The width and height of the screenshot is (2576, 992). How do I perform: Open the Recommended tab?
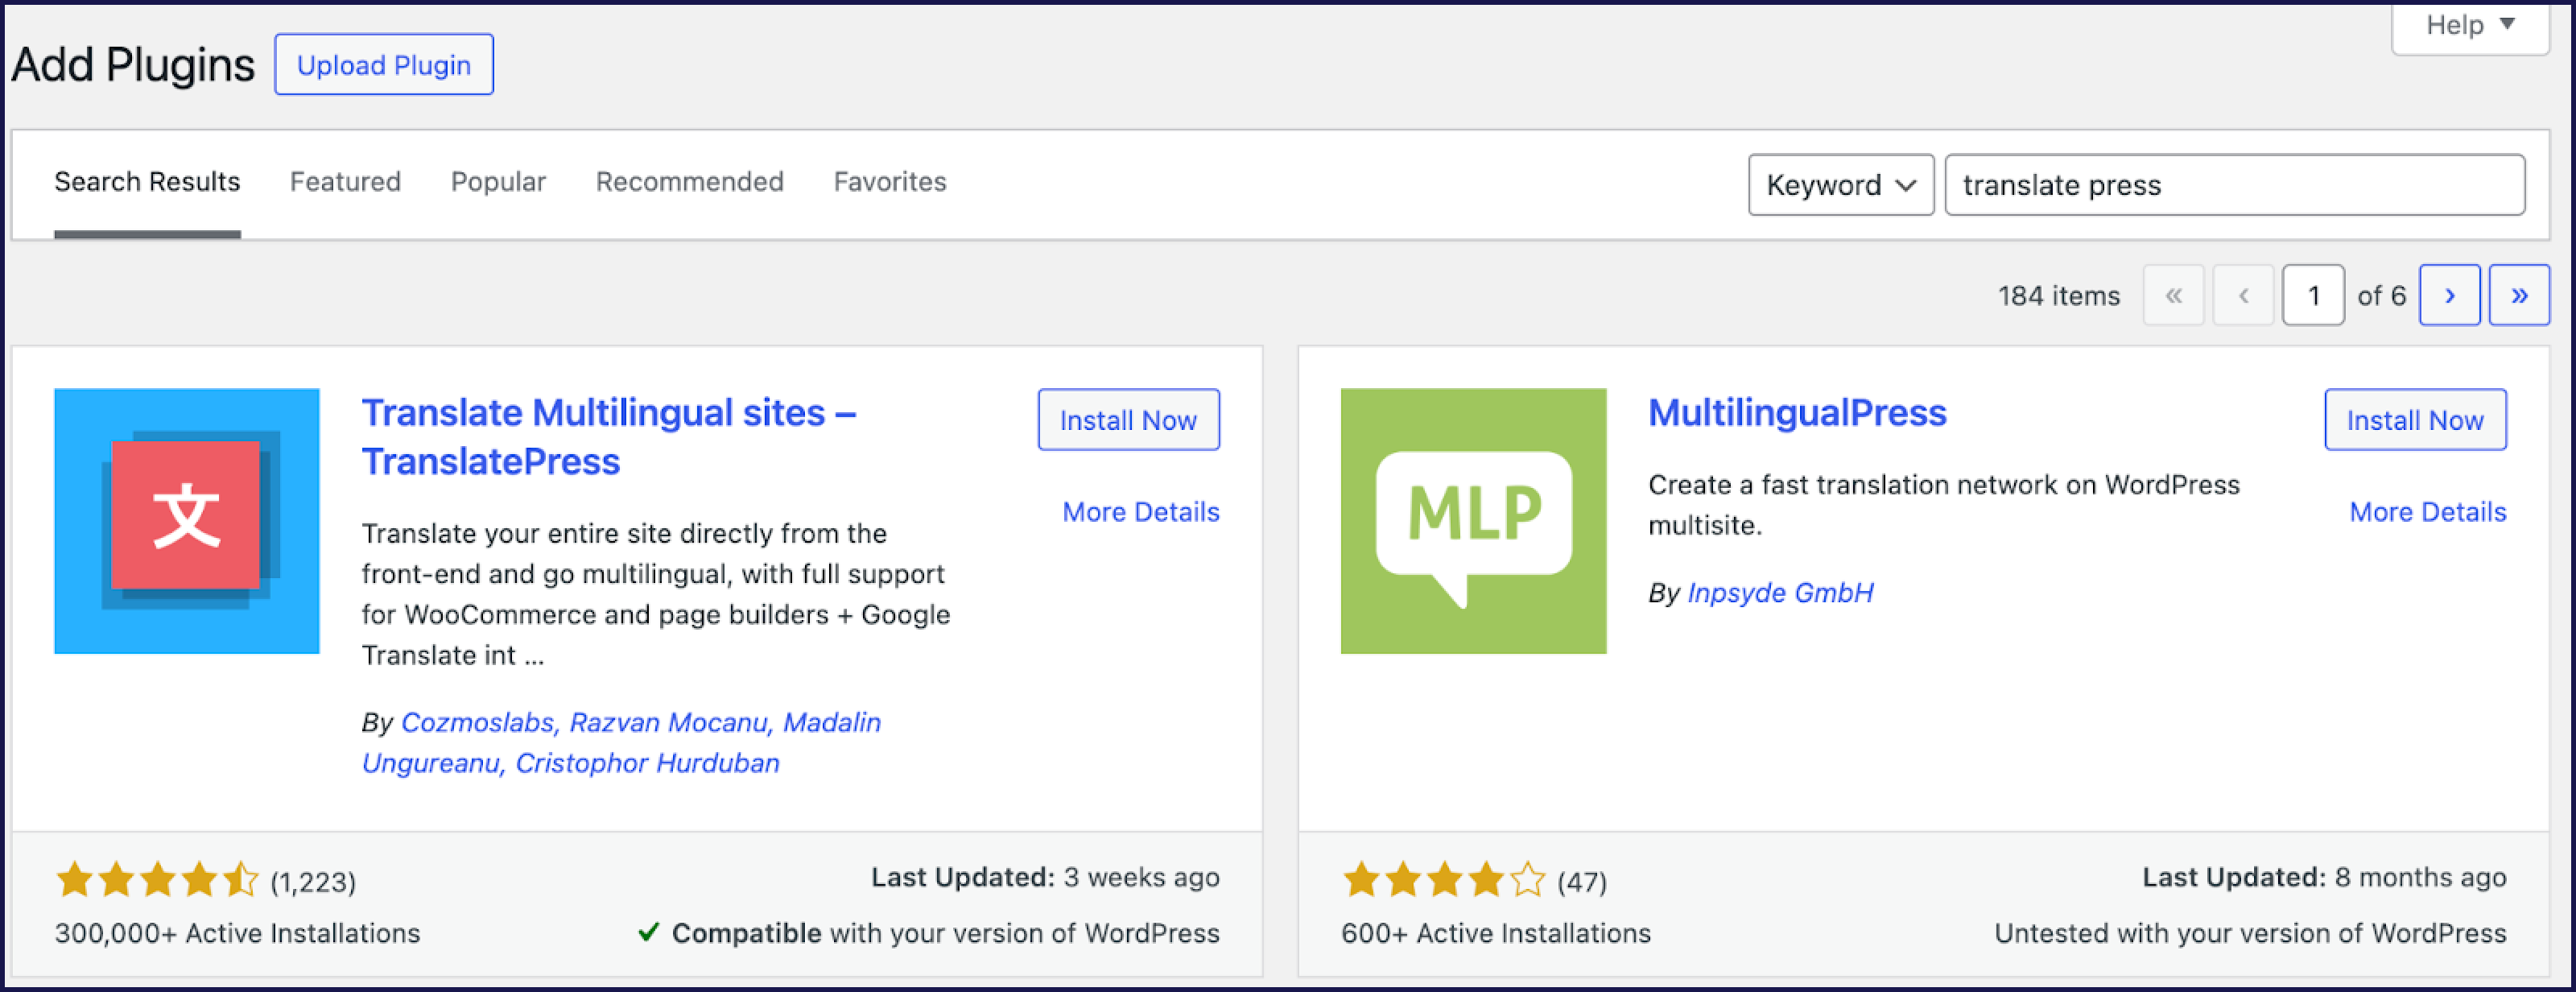(x=690, y=182)
